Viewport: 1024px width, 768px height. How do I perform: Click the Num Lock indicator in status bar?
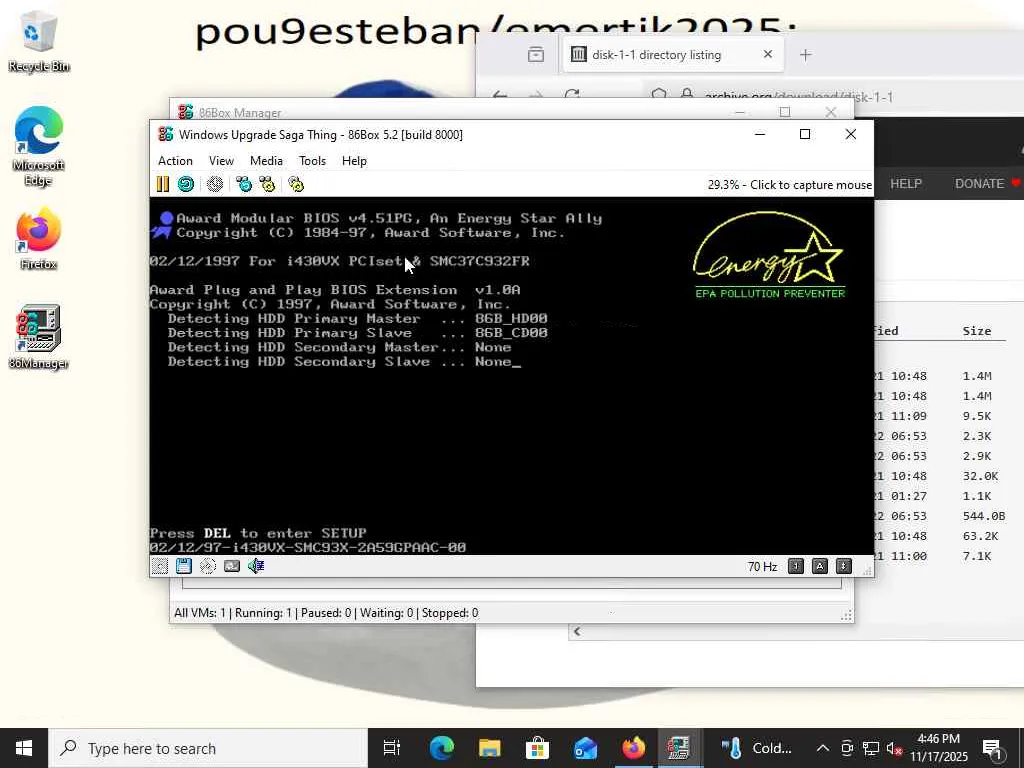795,566
